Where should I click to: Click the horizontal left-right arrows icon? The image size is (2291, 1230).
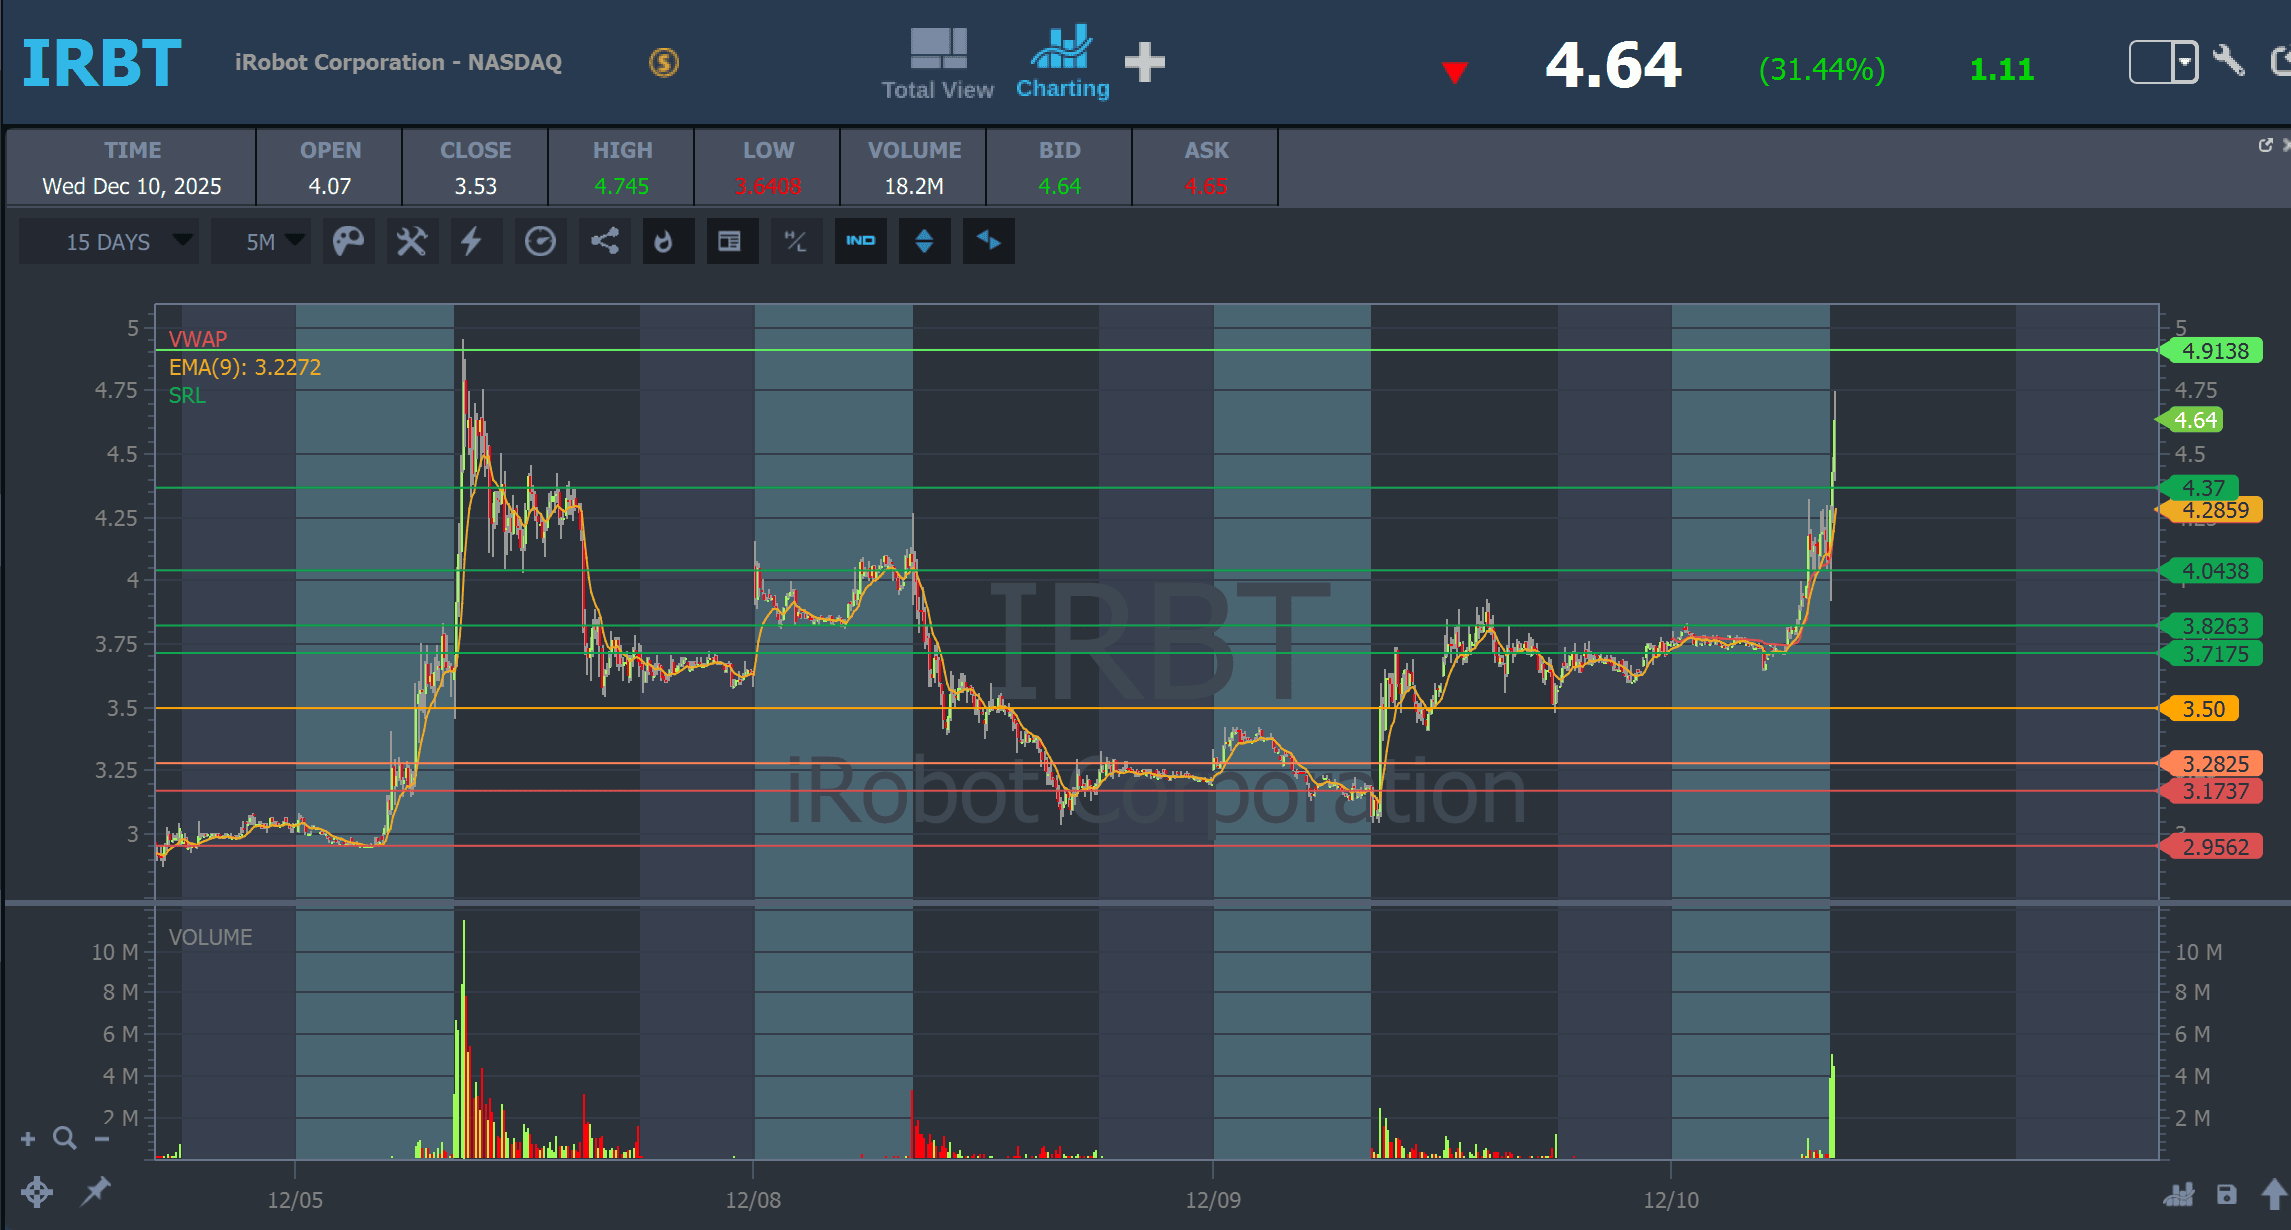click(x=988, y=241)
